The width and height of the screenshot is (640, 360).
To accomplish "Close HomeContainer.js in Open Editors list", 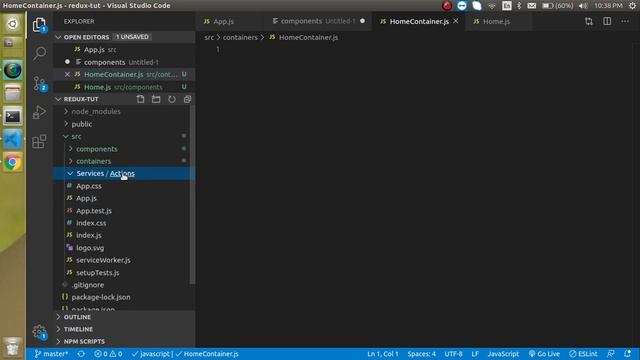I will pyautogui.click(x=67, y=74).
